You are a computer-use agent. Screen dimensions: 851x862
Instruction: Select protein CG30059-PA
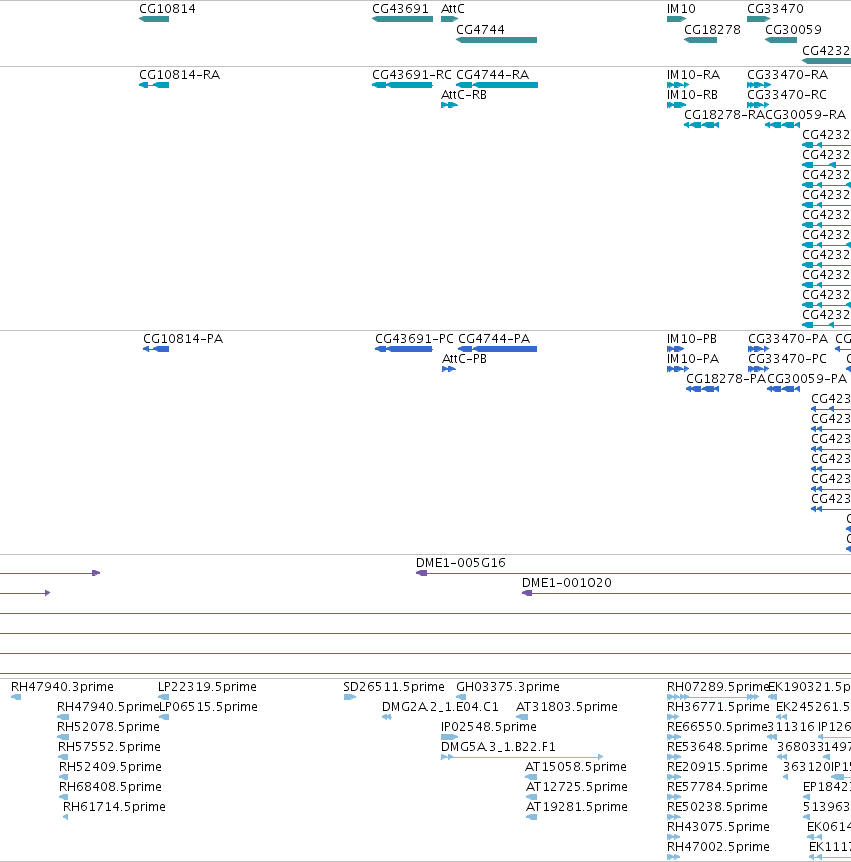tap(783, 389)
